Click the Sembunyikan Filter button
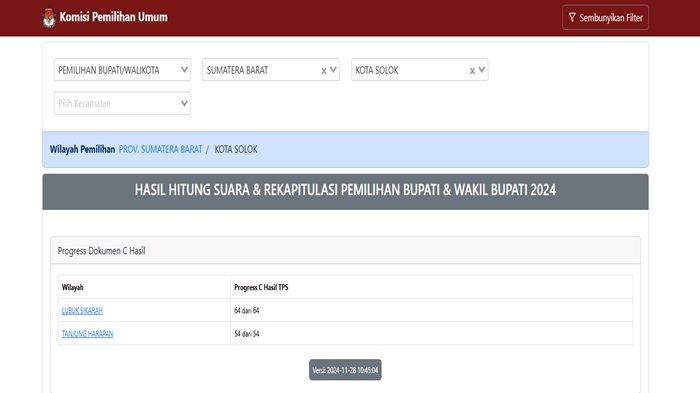This screenshot has width=700, height=393. 605,17
